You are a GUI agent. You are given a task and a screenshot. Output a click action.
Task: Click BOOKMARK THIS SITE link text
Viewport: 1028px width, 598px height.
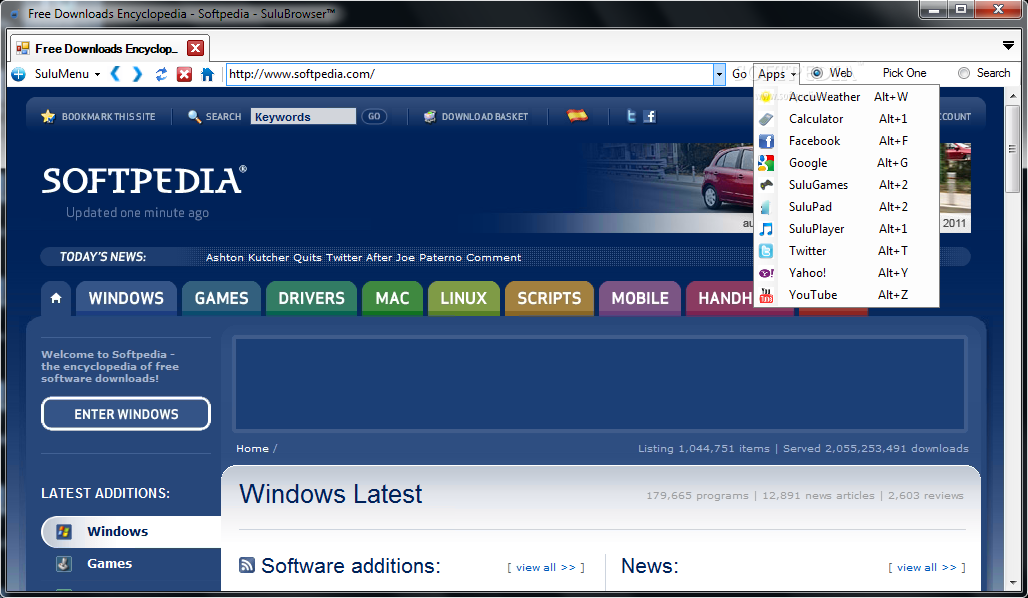(x=108, y=117)
